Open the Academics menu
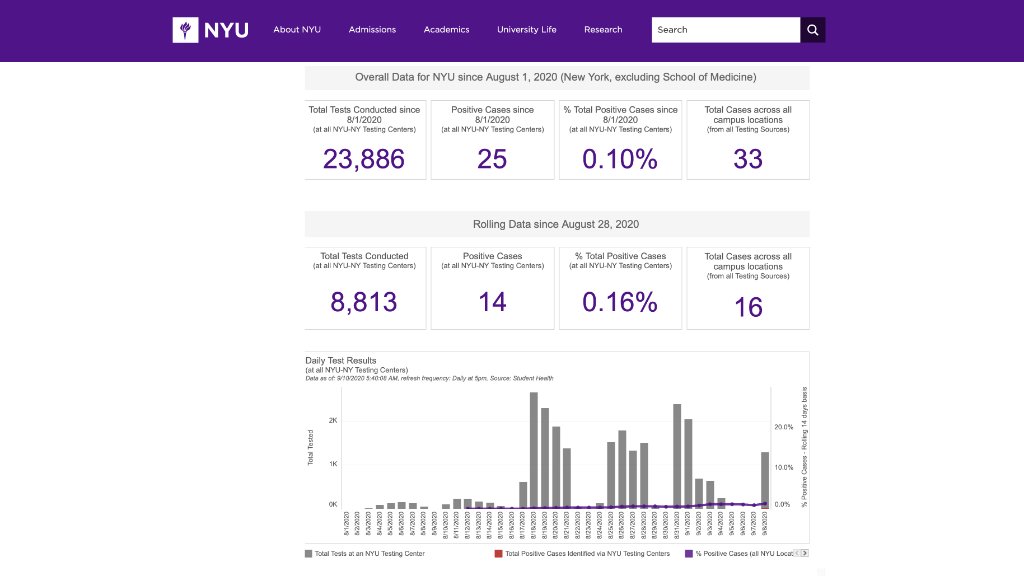This screenshot has width=1024, height=576. tap(446, 29)
